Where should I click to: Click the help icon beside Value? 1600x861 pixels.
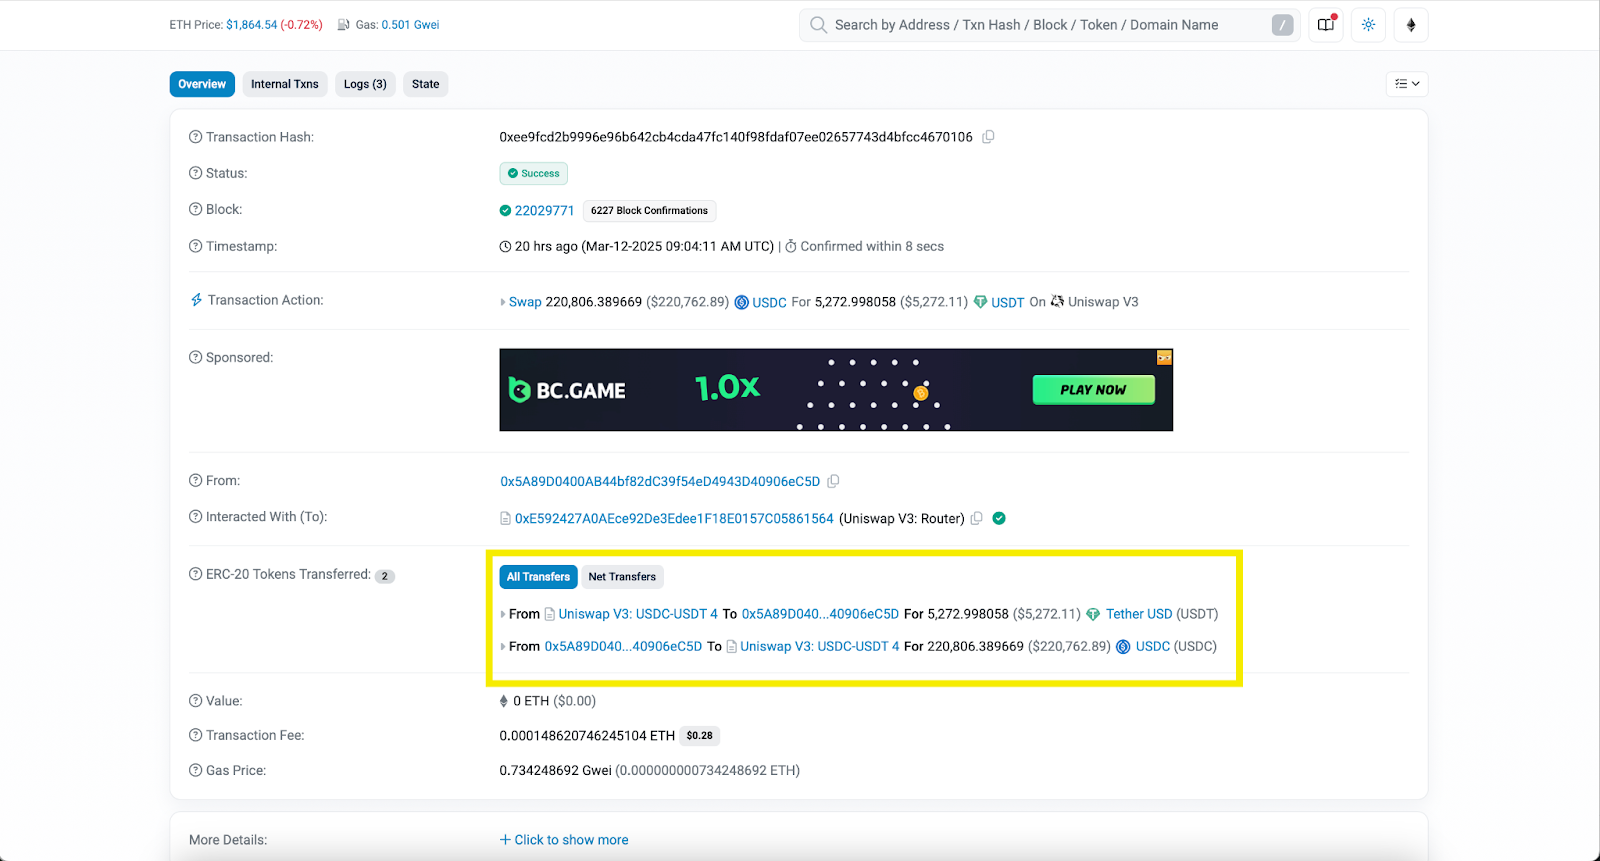point(195,701)
